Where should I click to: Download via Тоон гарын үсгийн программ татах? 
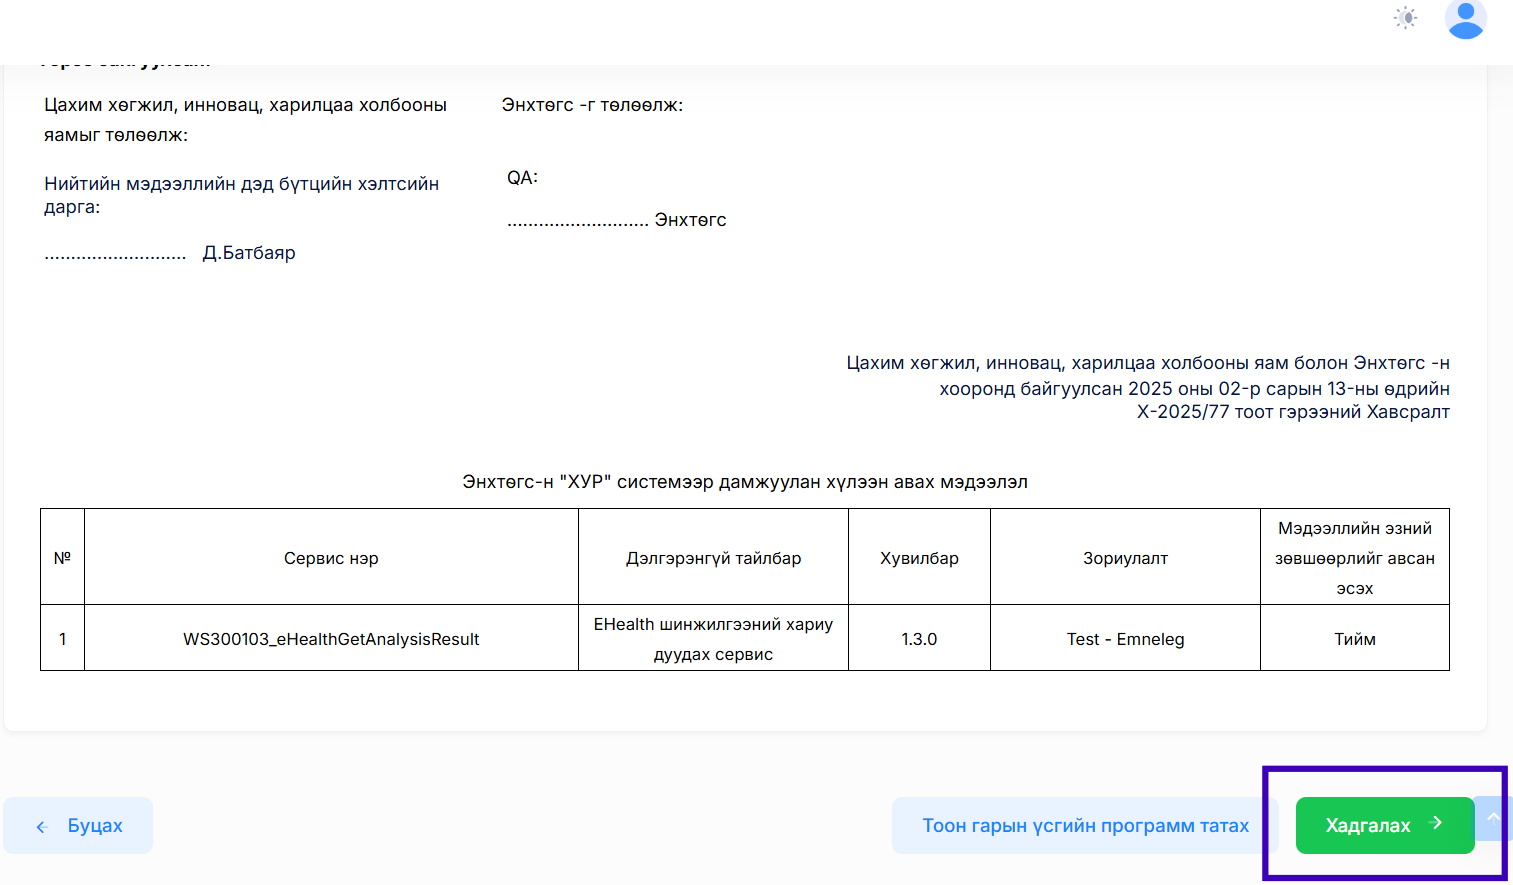tap(1084, 825)
